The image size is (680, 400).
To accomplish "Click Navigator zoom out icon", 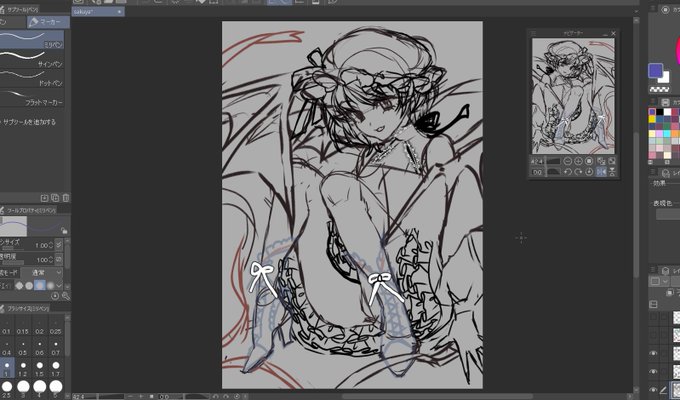I will (568, 161).
